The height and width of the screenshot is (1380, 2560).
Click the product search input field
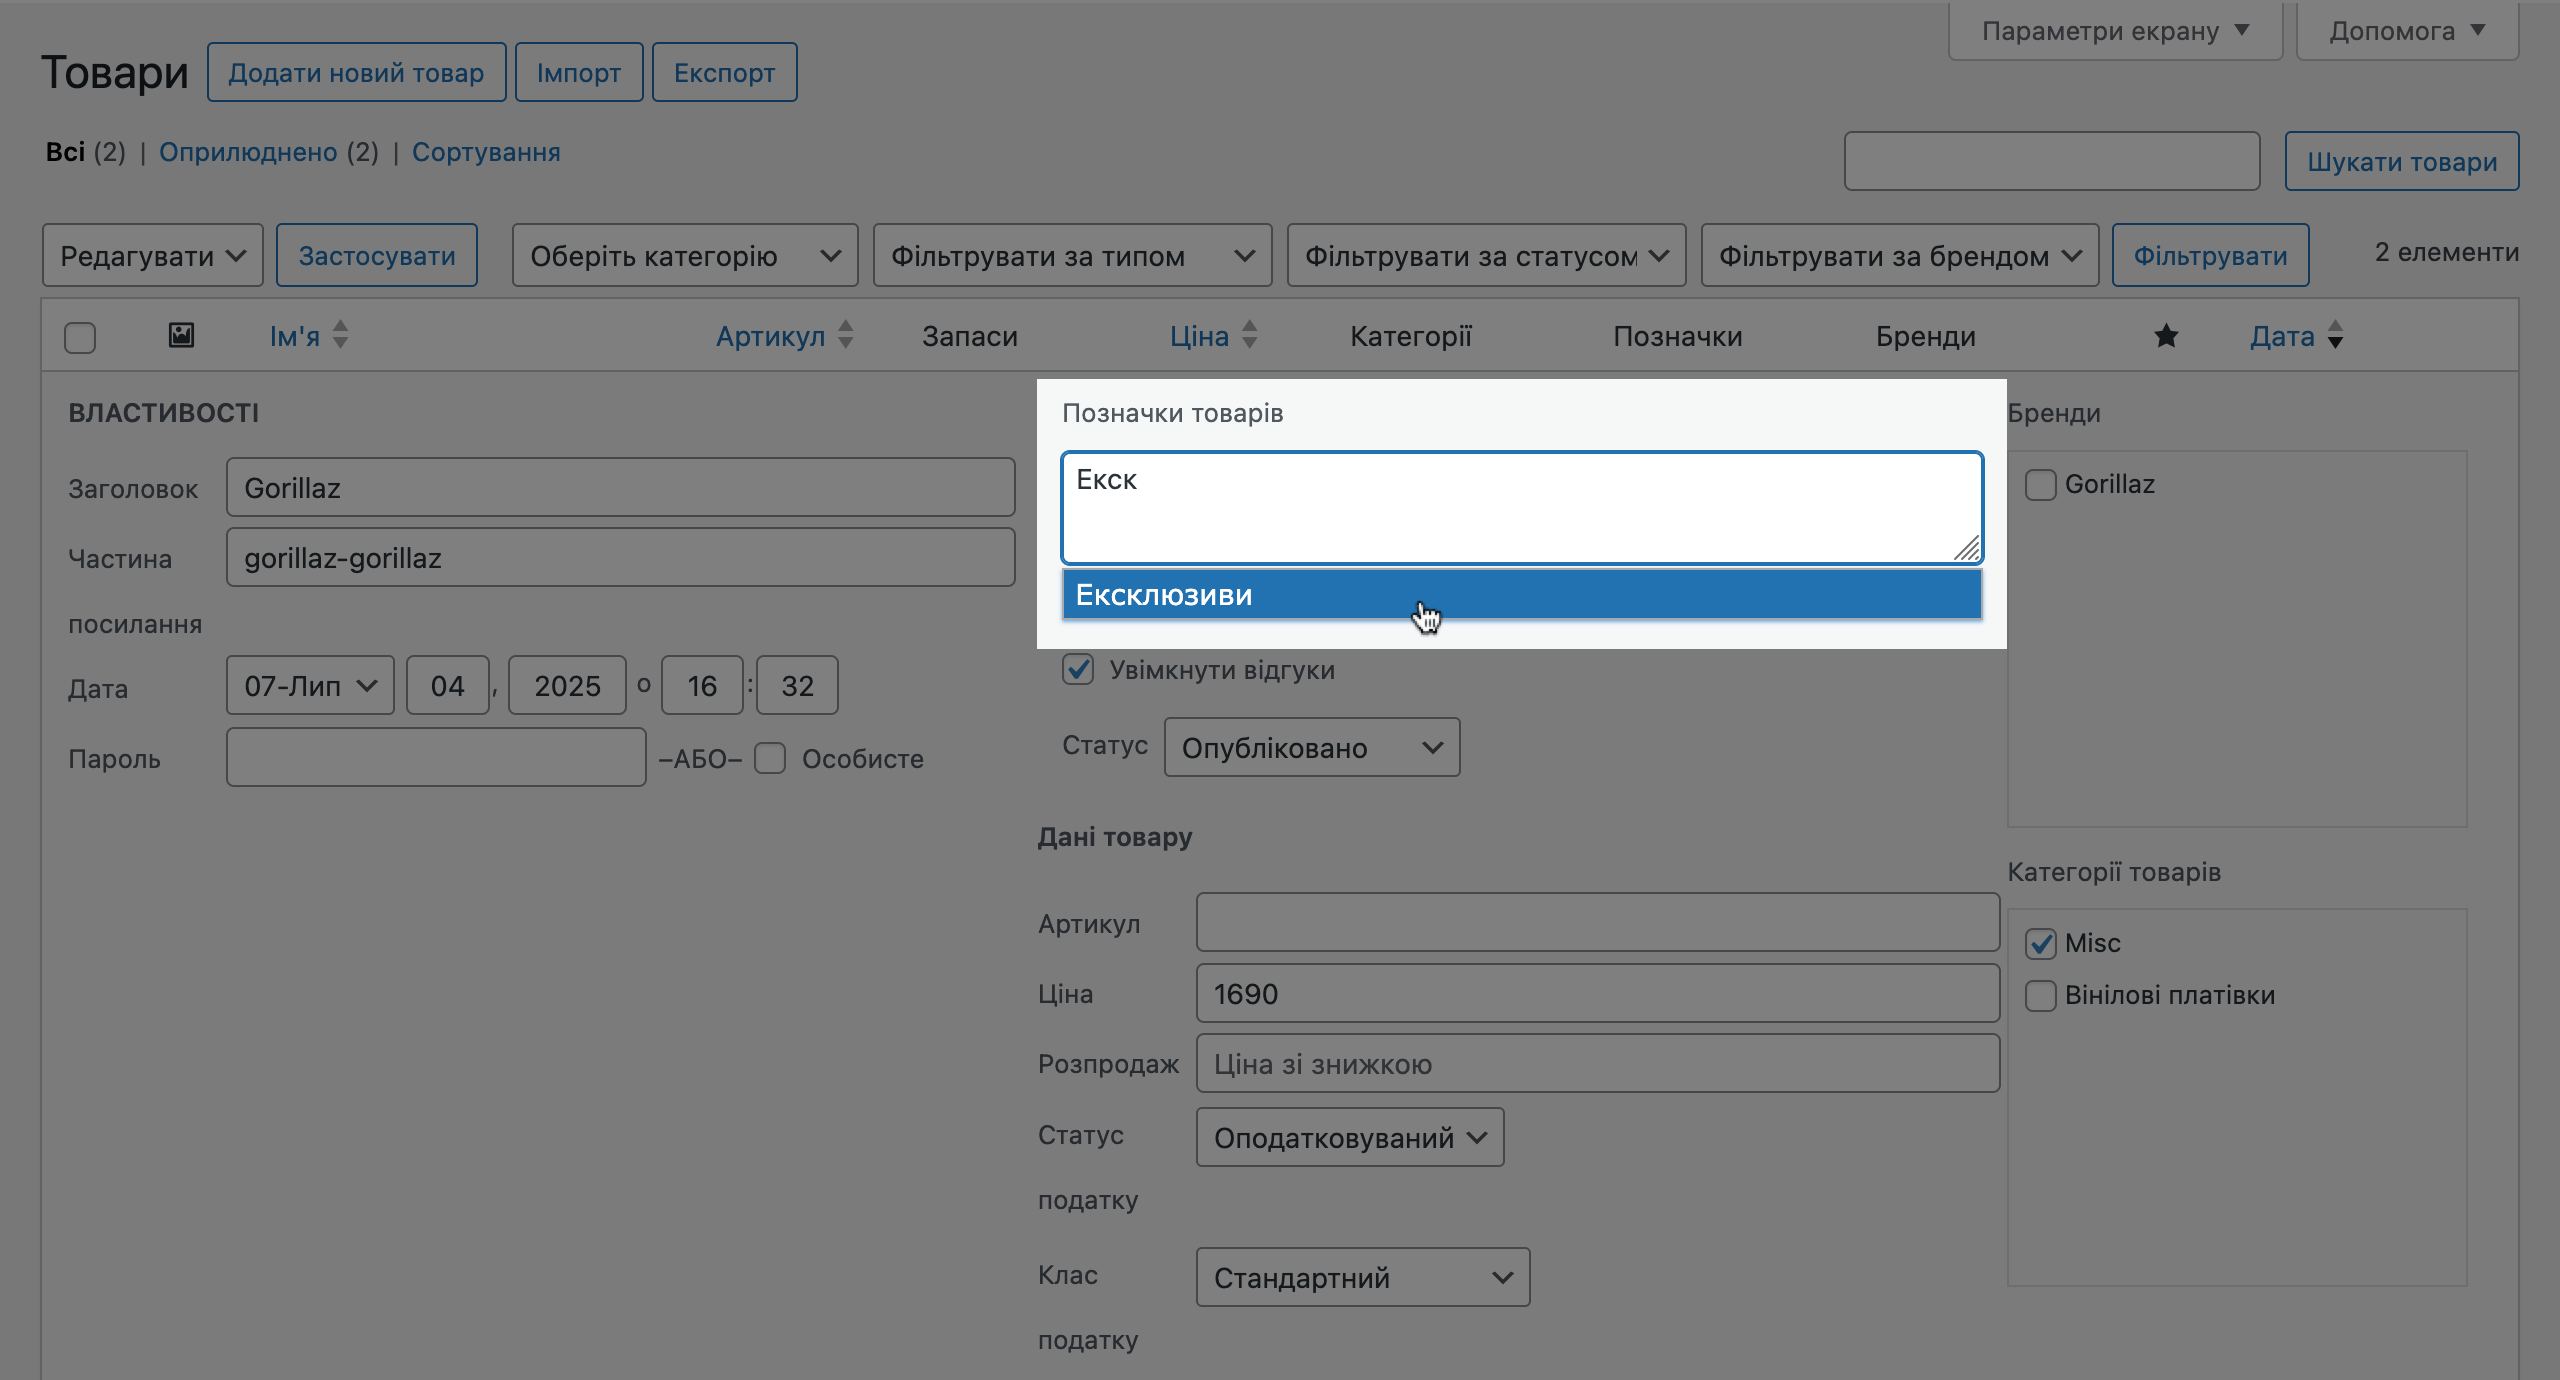coord(2052,161)
